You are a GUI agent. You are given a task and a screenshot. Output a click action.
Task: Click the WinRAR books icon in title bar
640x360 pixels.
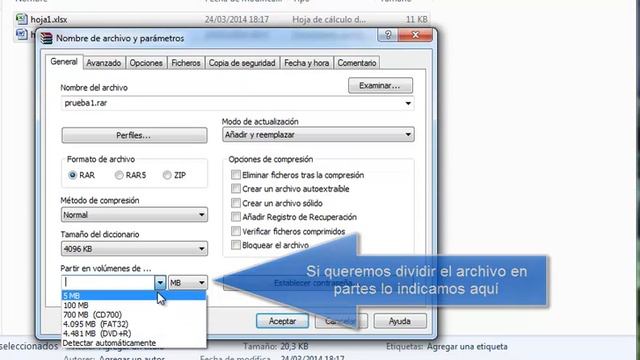point(47,38)
